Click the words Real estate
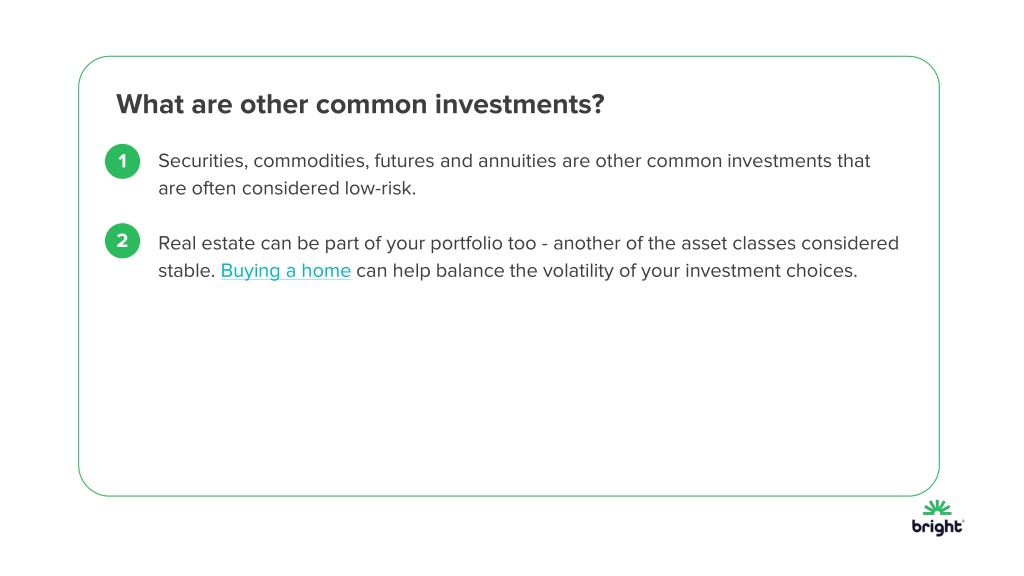1024x576 pixels. point(206,243)
